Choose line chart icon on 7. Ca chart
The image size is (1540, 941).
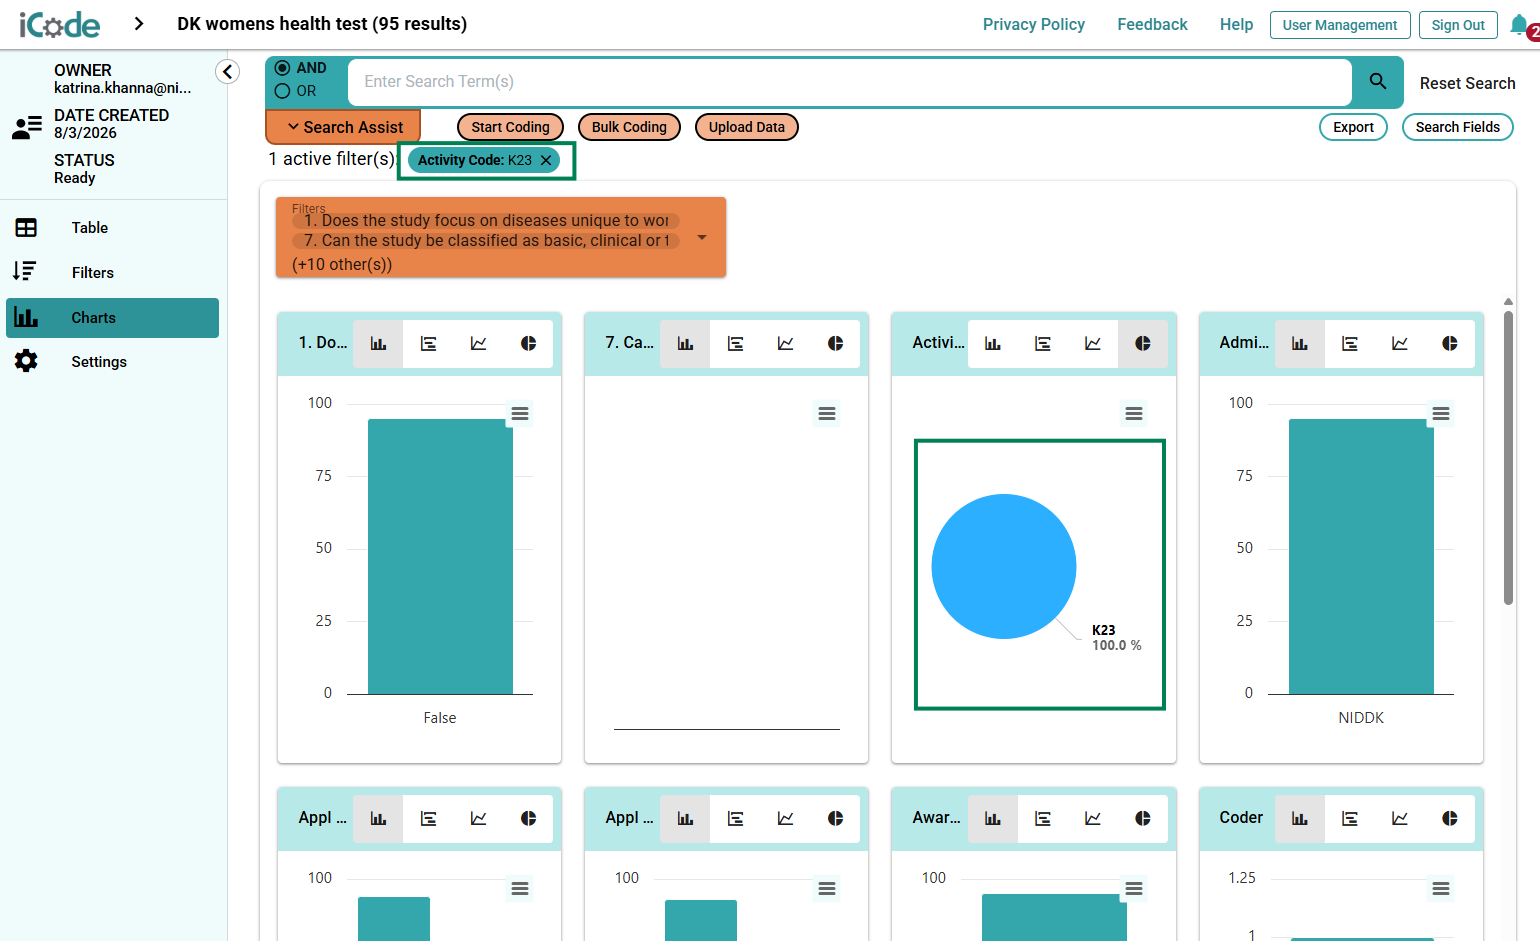(x=785, y=343)
